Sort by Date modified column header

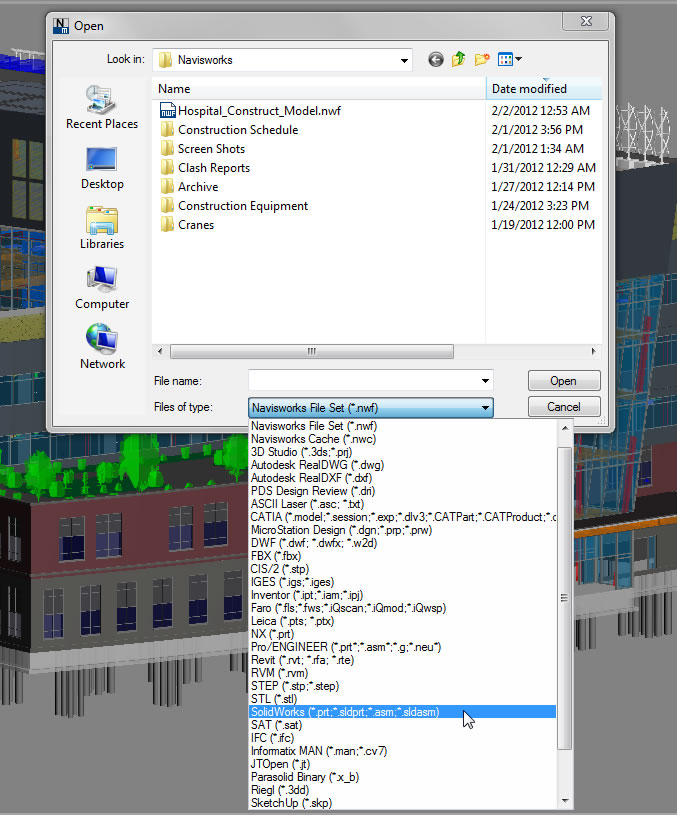pyautogui.click(x=544, y=89)
